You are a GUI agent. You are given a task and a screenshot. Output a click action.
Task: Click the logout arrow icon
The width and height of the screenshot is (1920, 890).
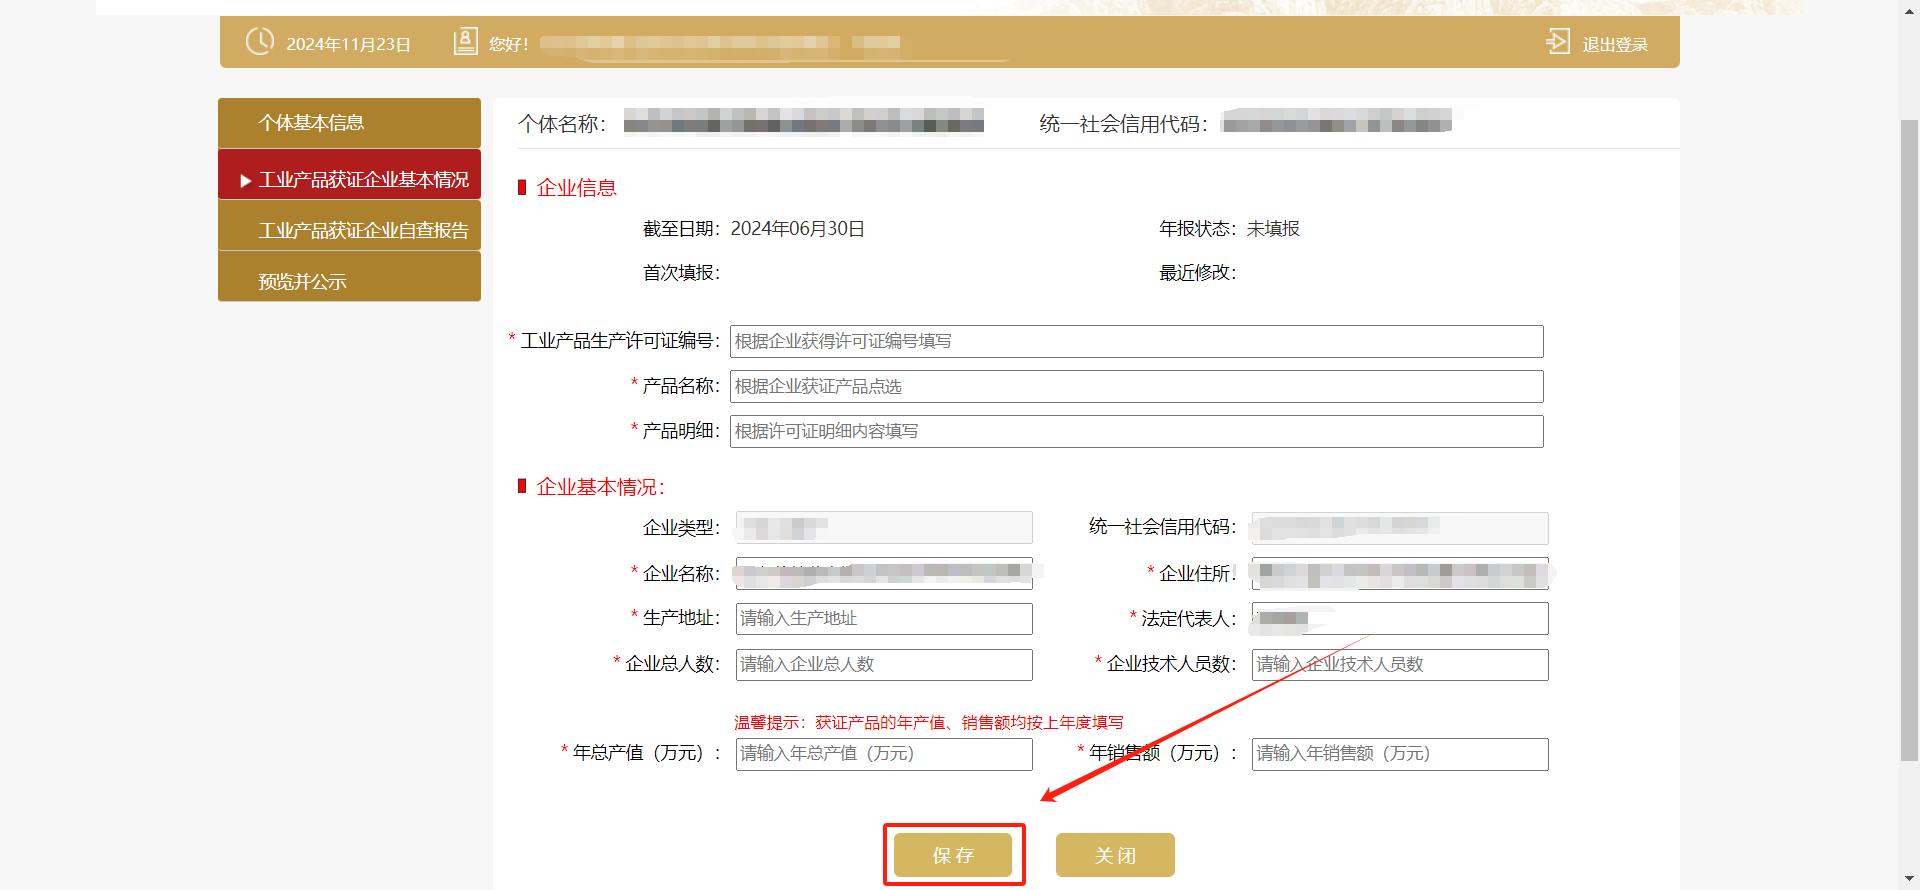coord(1558,42)
